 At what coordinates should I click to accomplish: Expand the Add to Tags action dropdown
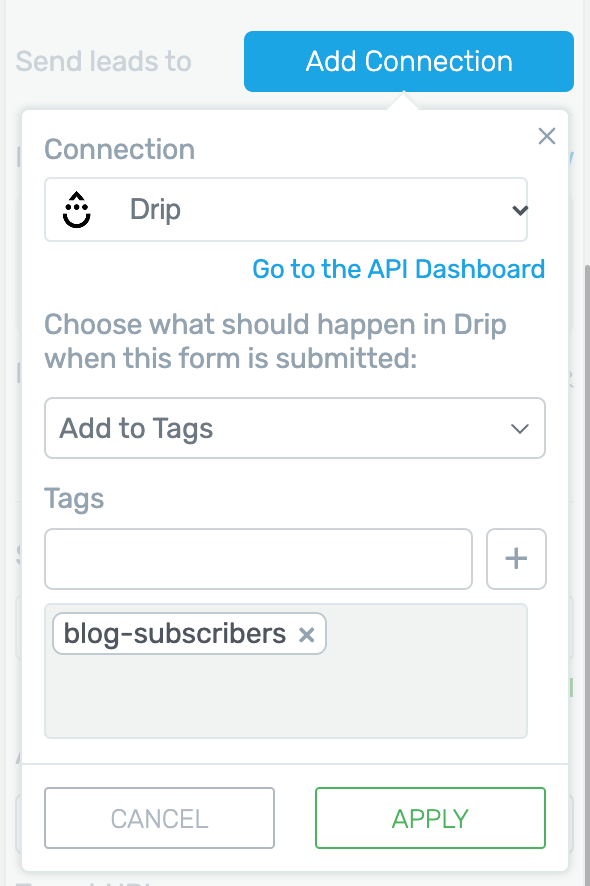(295, 428)
